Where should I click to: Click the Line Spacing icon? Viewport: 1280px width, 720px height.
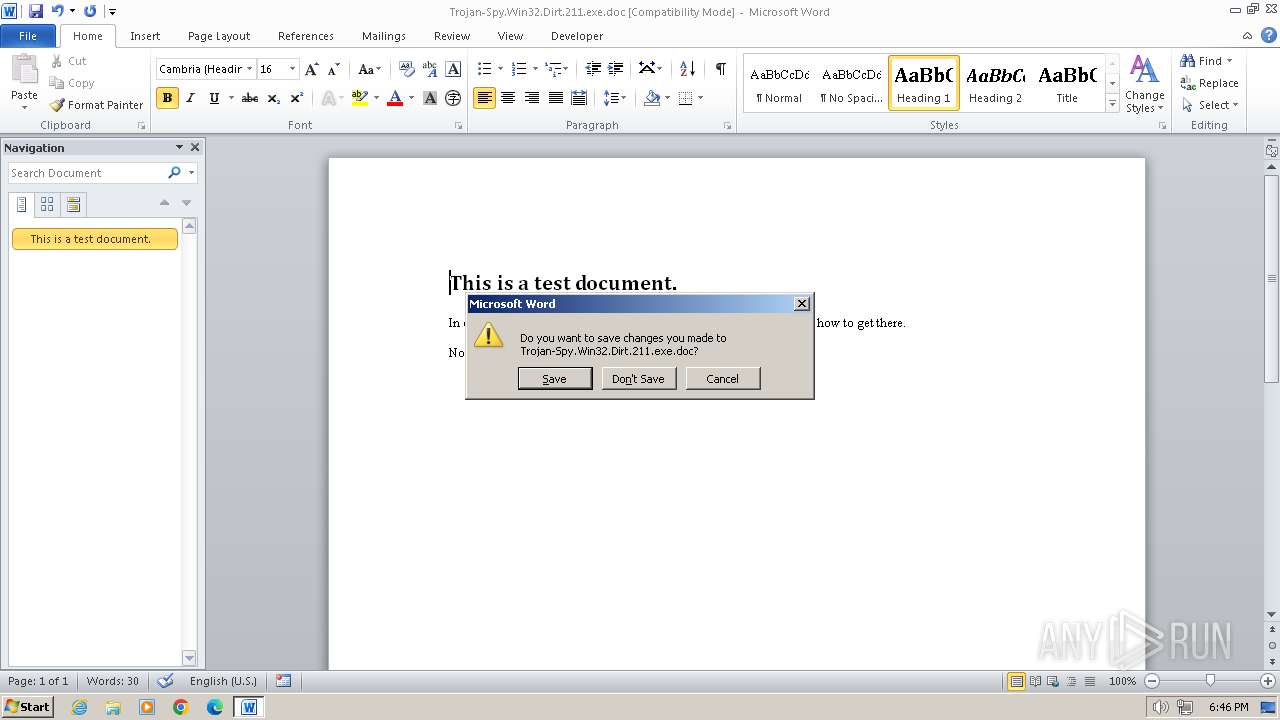click(612, 98)
